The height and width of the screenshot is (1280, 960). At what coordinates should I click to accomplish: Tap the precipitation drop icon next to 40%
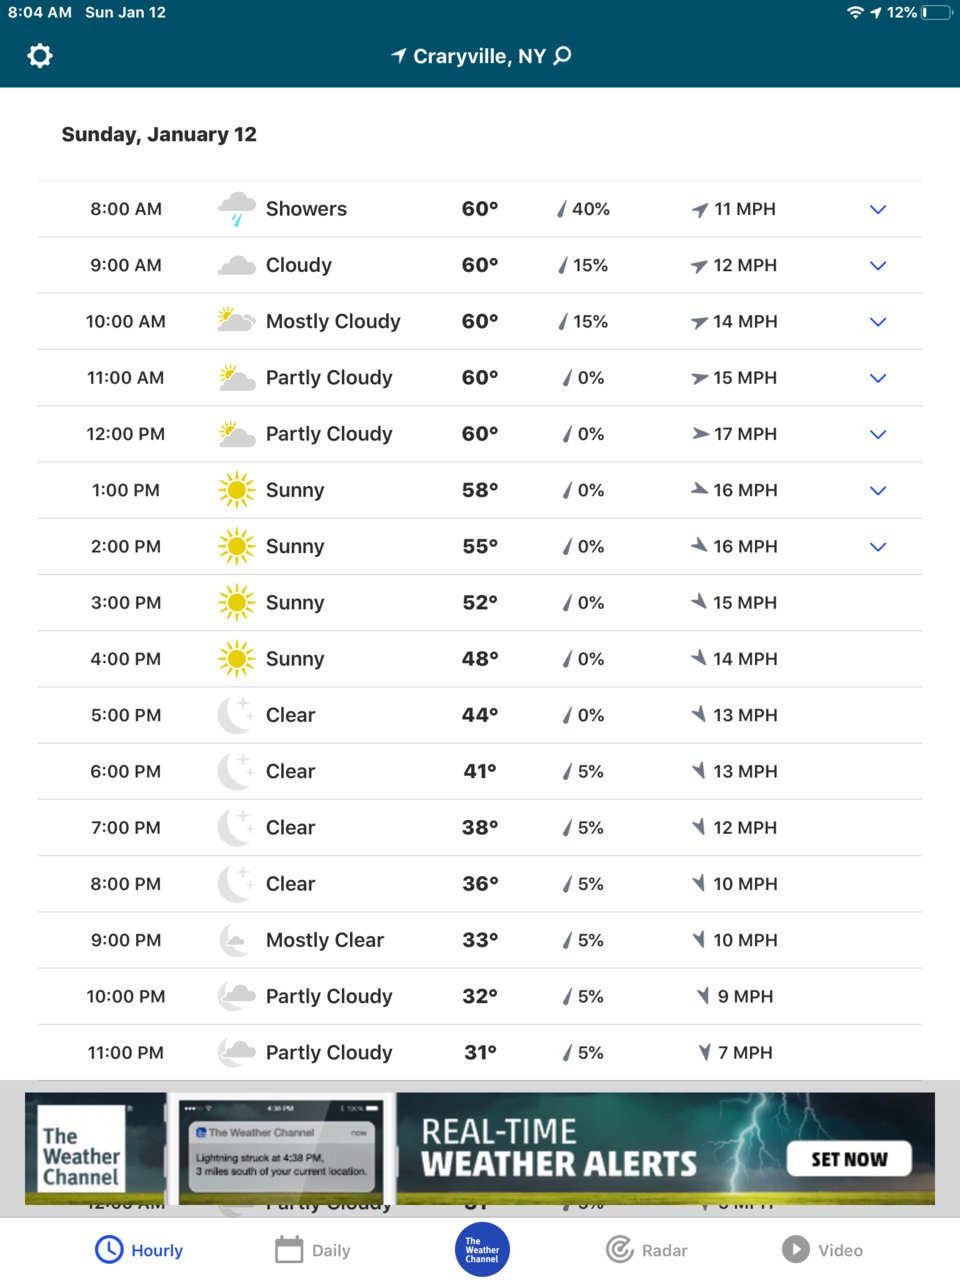pos(562,209)
